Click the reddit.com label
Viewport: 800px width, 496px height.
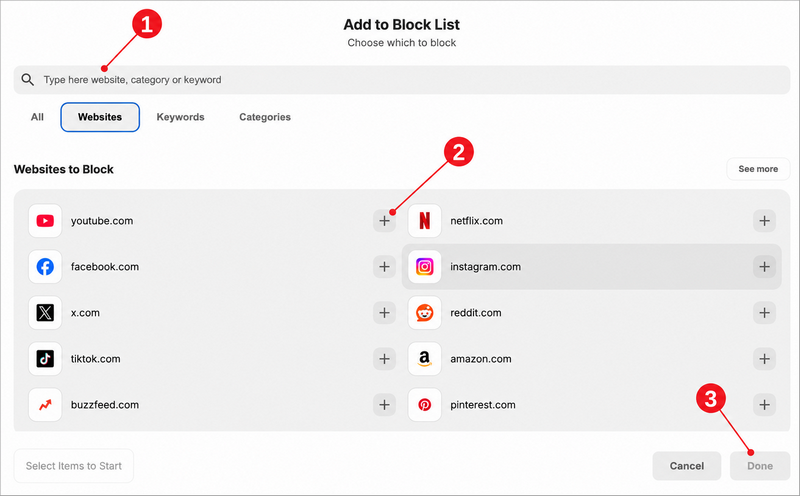476,313
